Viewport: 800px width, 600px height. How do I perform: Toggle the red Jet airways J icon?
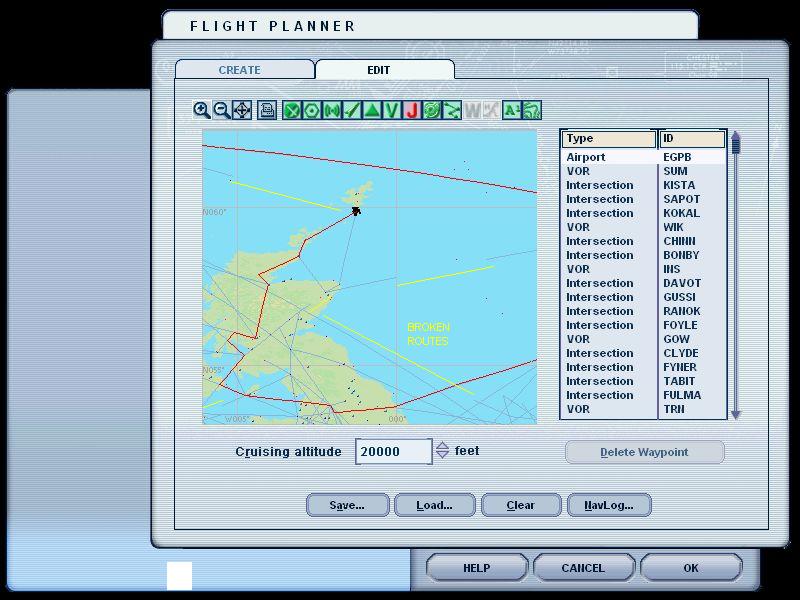tap(411, 110)
